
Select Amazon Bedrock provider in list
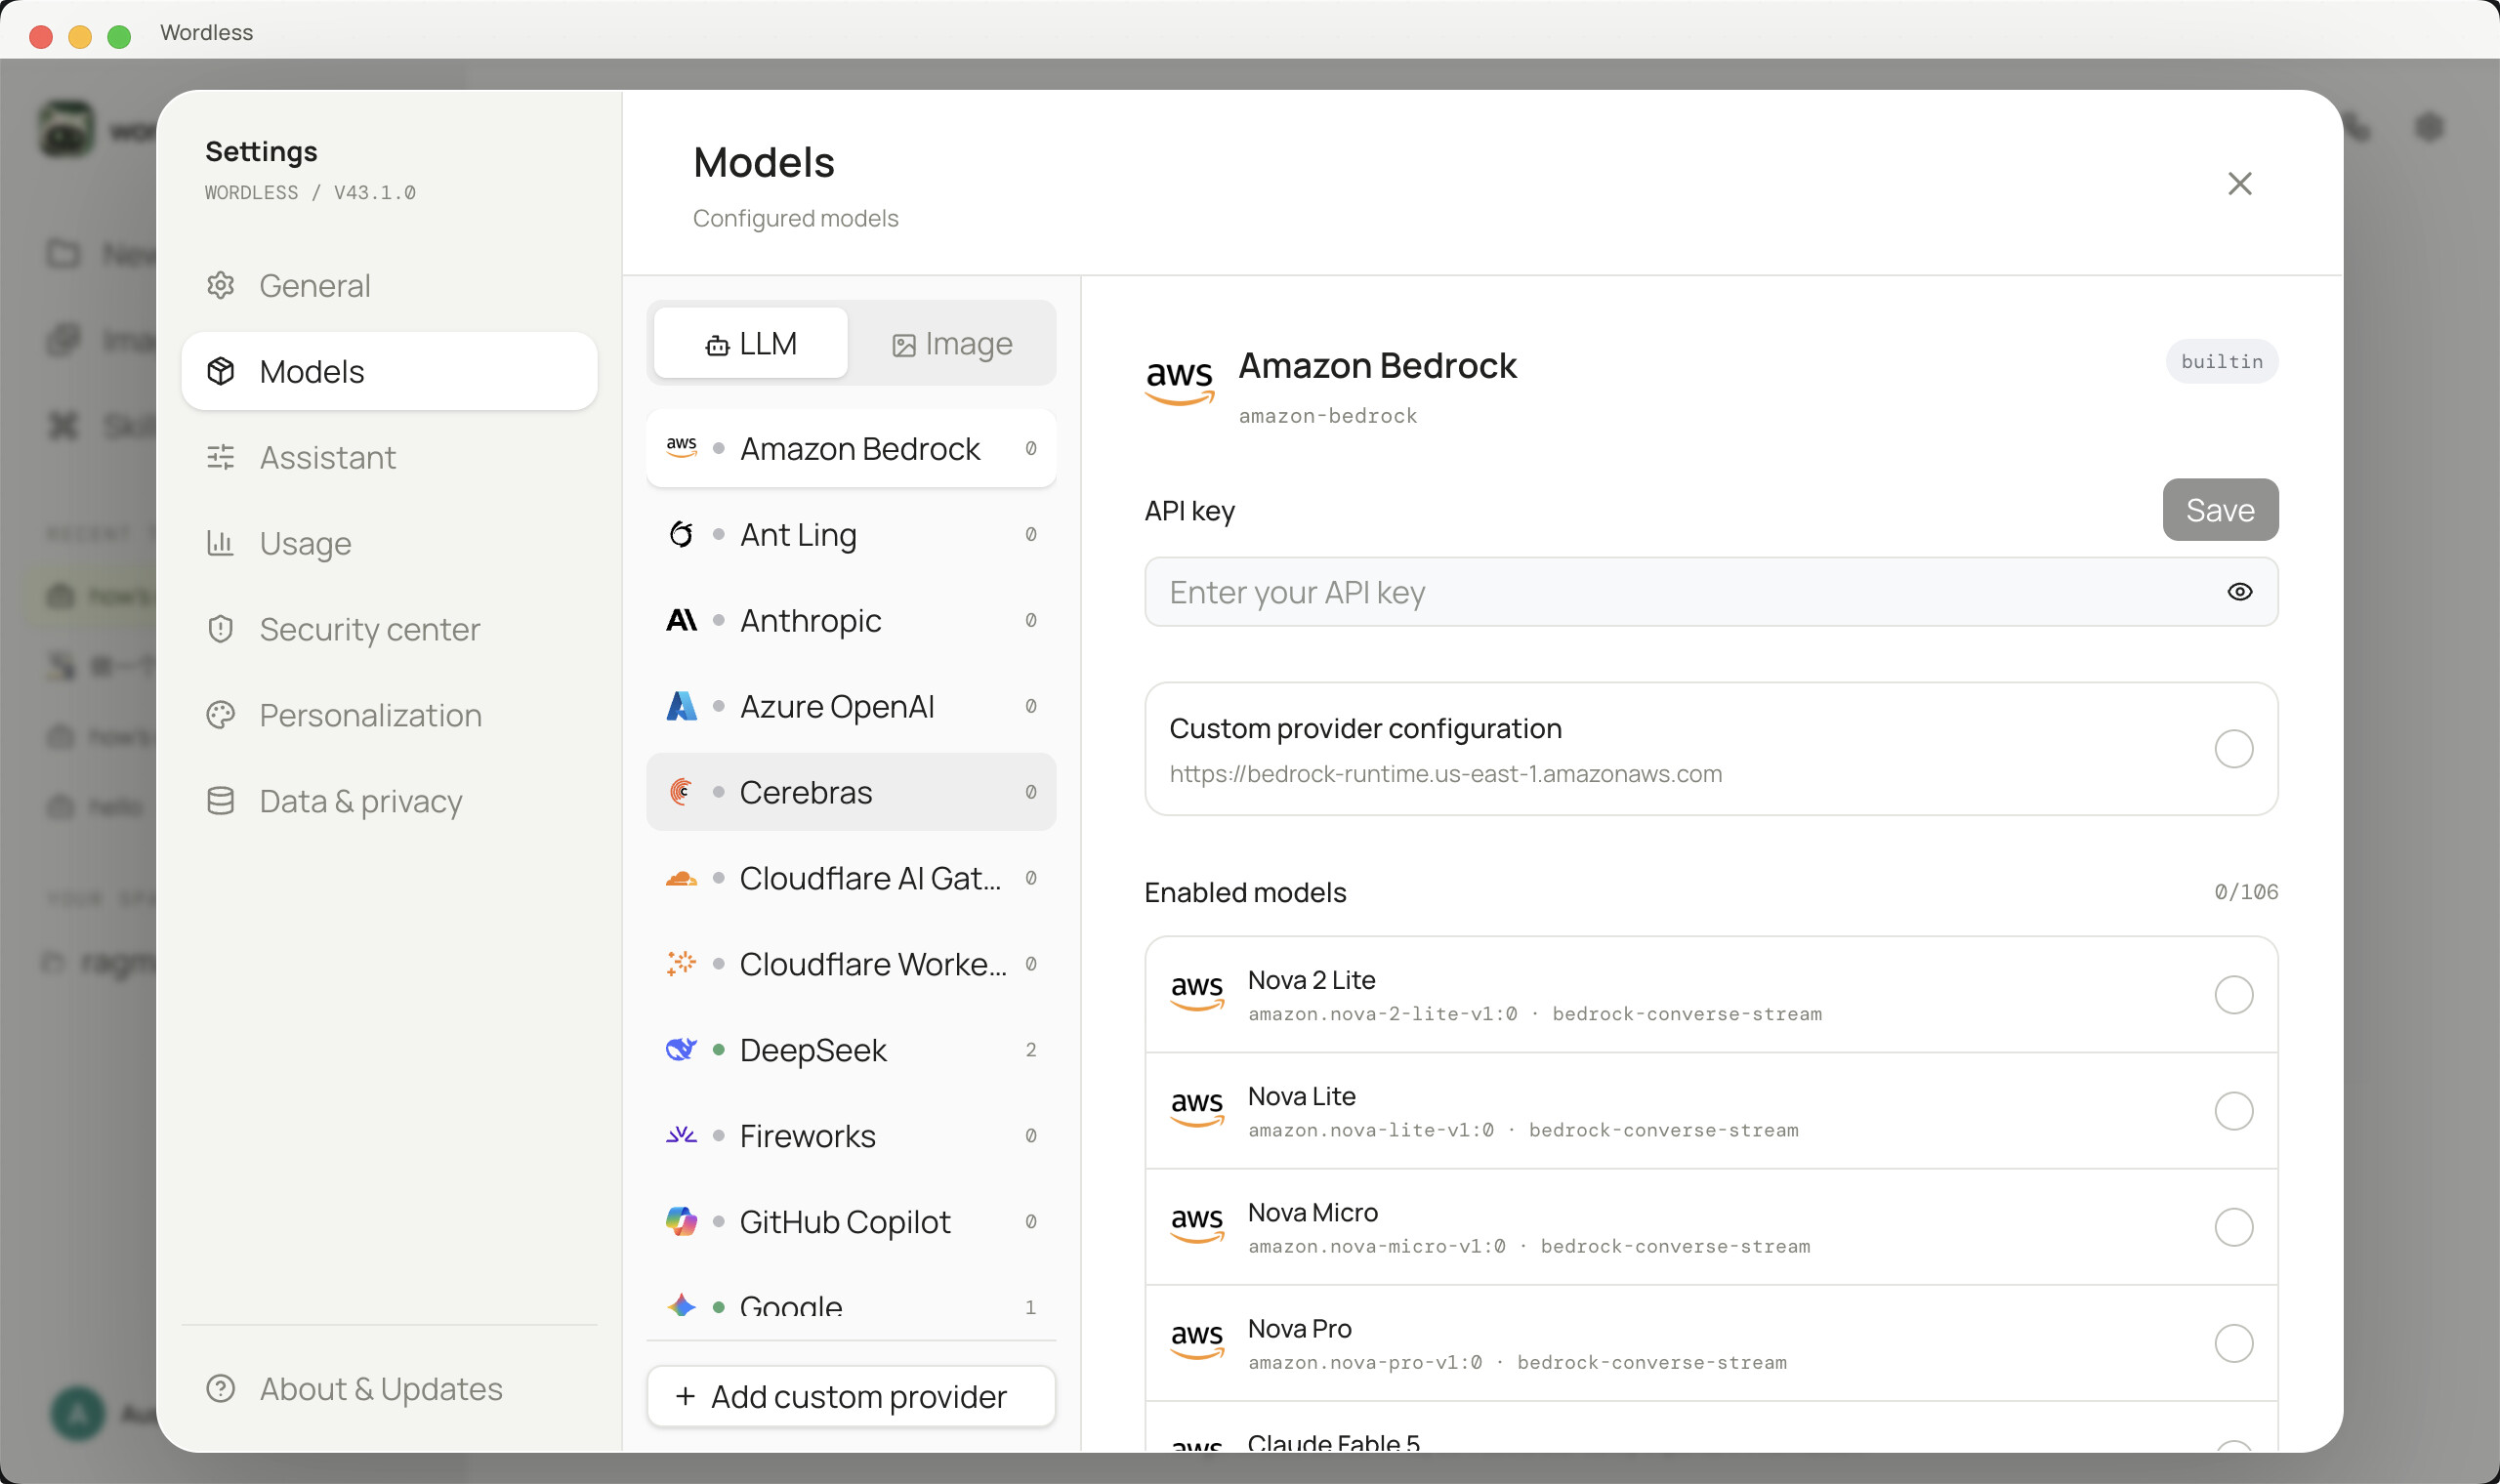point(851,449)
